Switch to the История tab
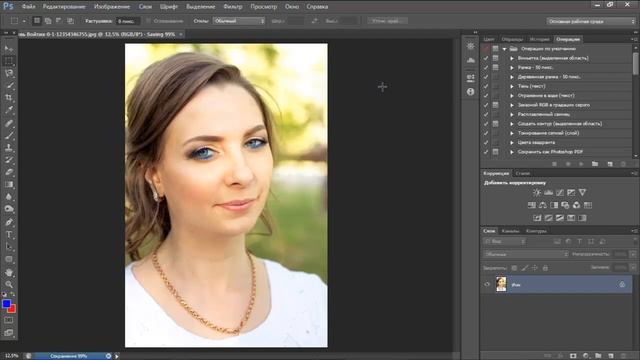 539,39
